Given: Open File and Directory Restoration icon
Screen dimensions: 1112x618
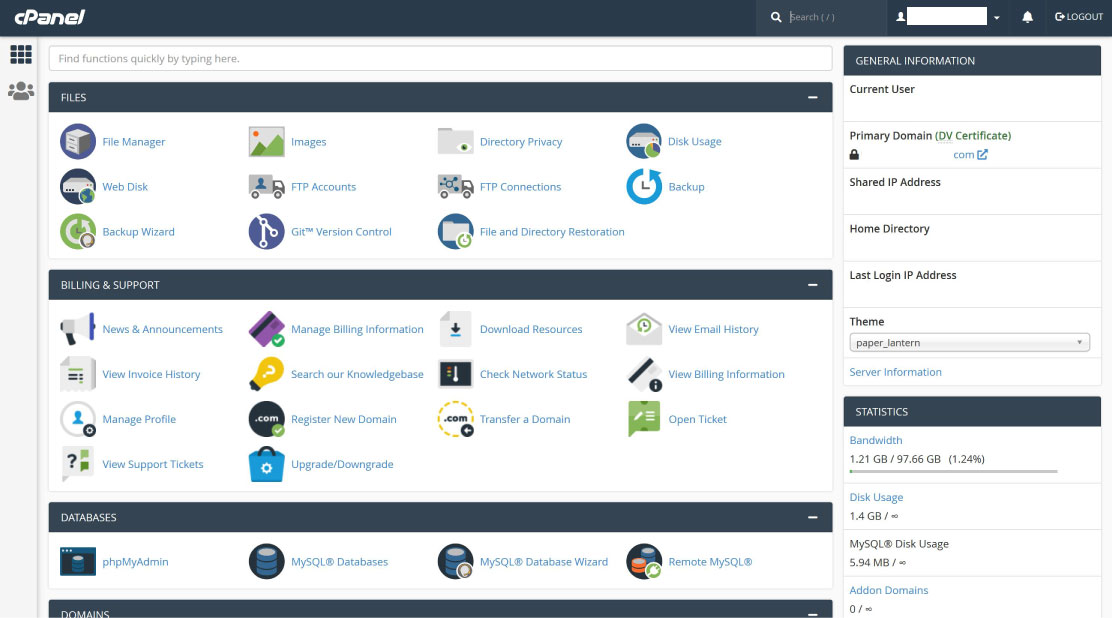Looking at the screenshot, I should coord(455,232).
